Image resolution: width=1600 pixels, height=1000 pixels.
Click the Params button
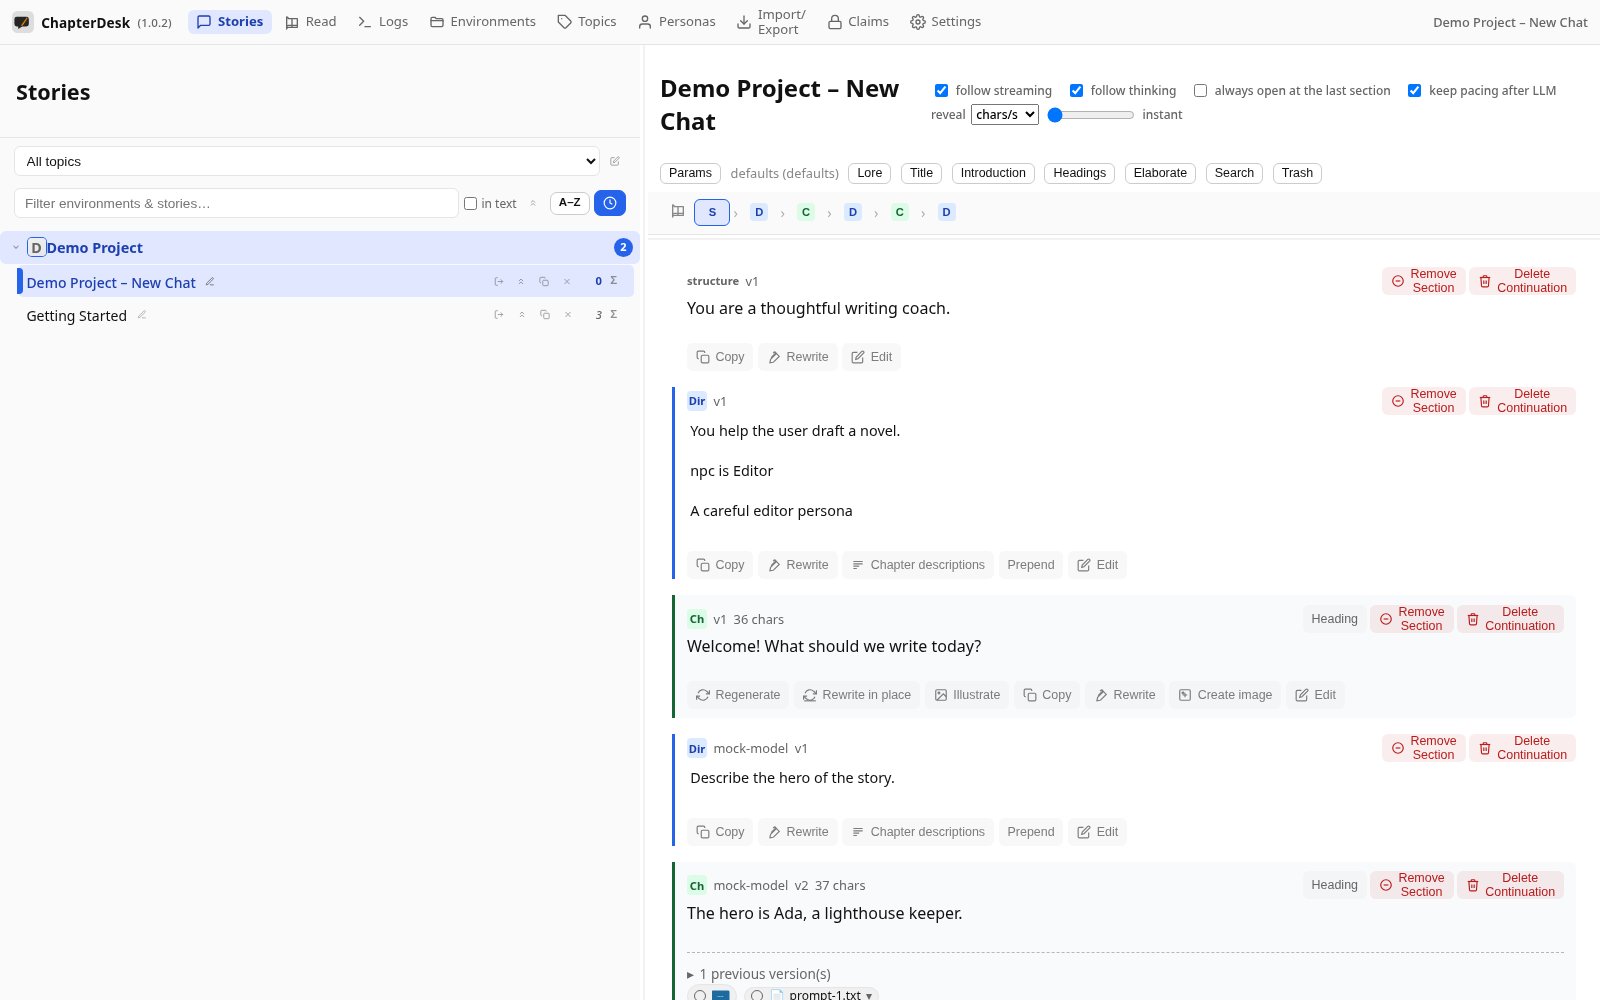[690, 173]
